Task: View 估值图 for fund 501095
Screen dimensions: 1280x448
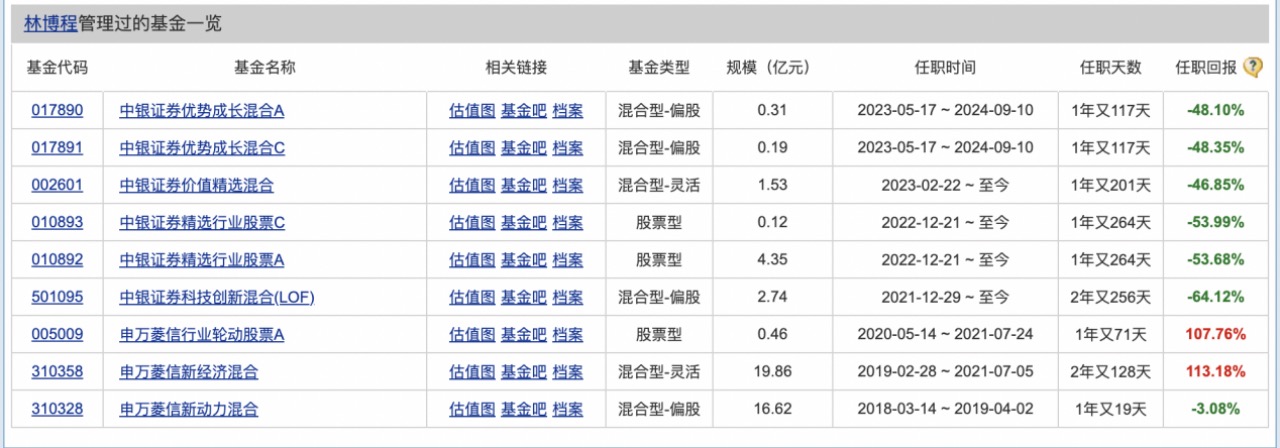Action: pos(472,297)
